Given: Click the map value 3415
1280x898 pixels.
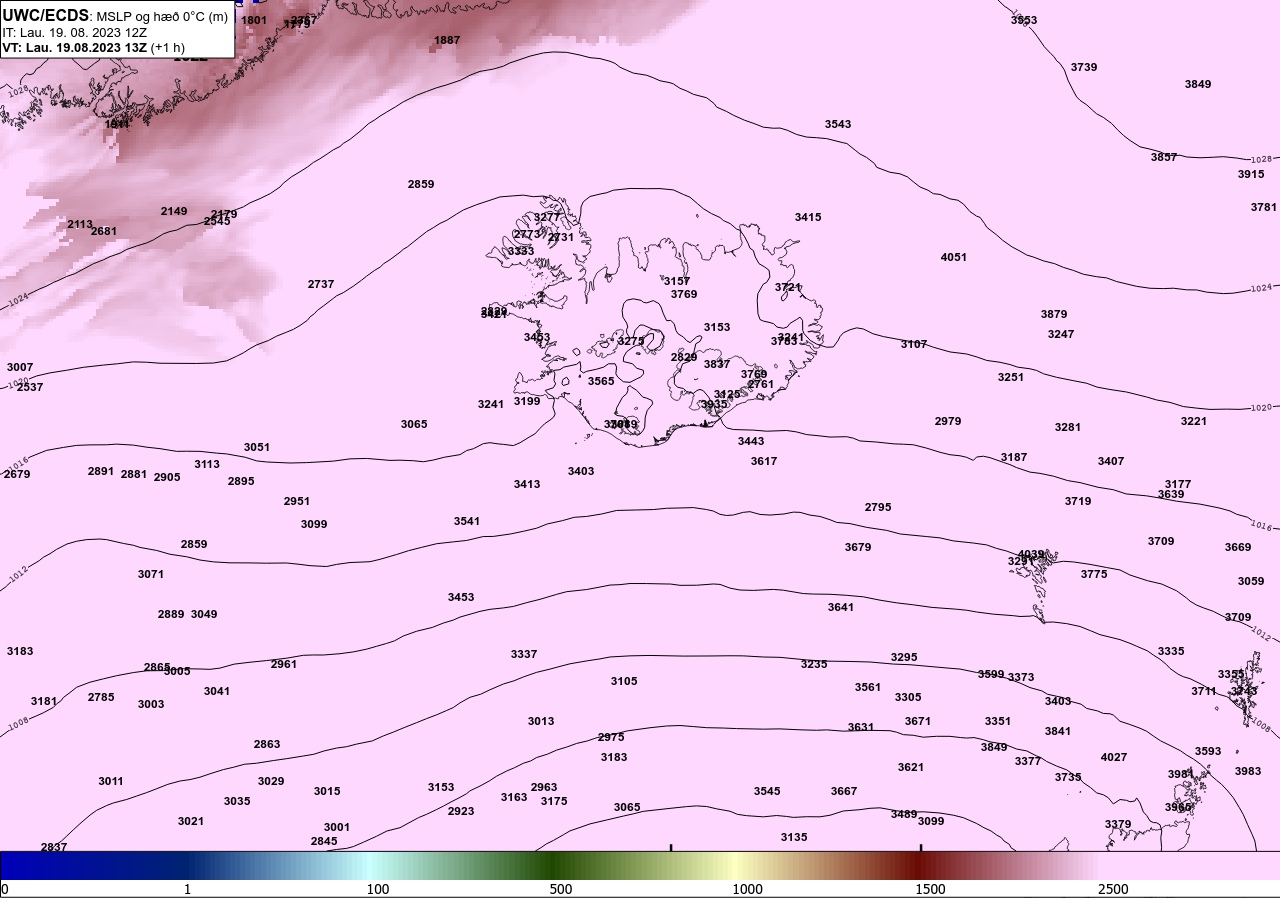Looking at the screenshot, I should [x=808, y=217].
